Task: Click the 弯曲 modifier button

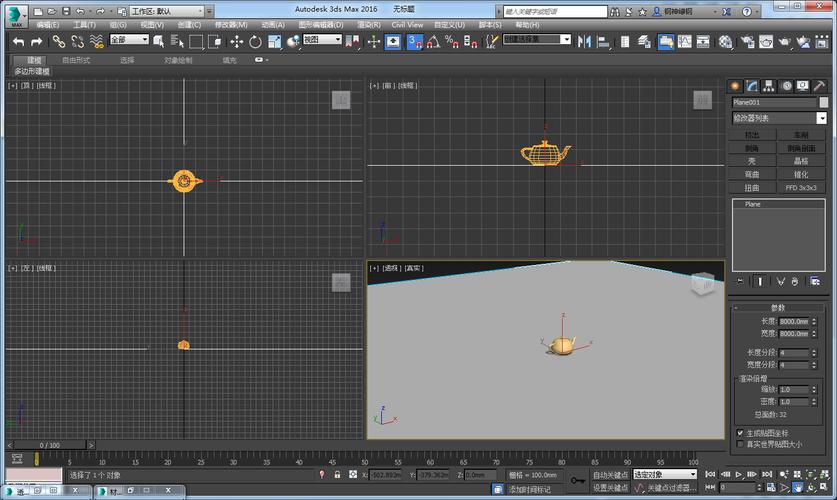Action: [752, 174]
